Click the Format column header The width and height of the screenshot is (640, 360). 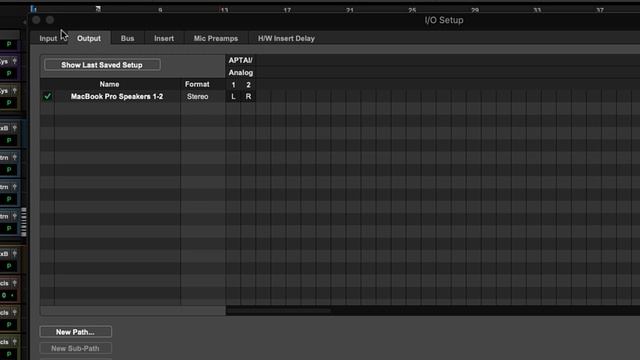(197, 84)
